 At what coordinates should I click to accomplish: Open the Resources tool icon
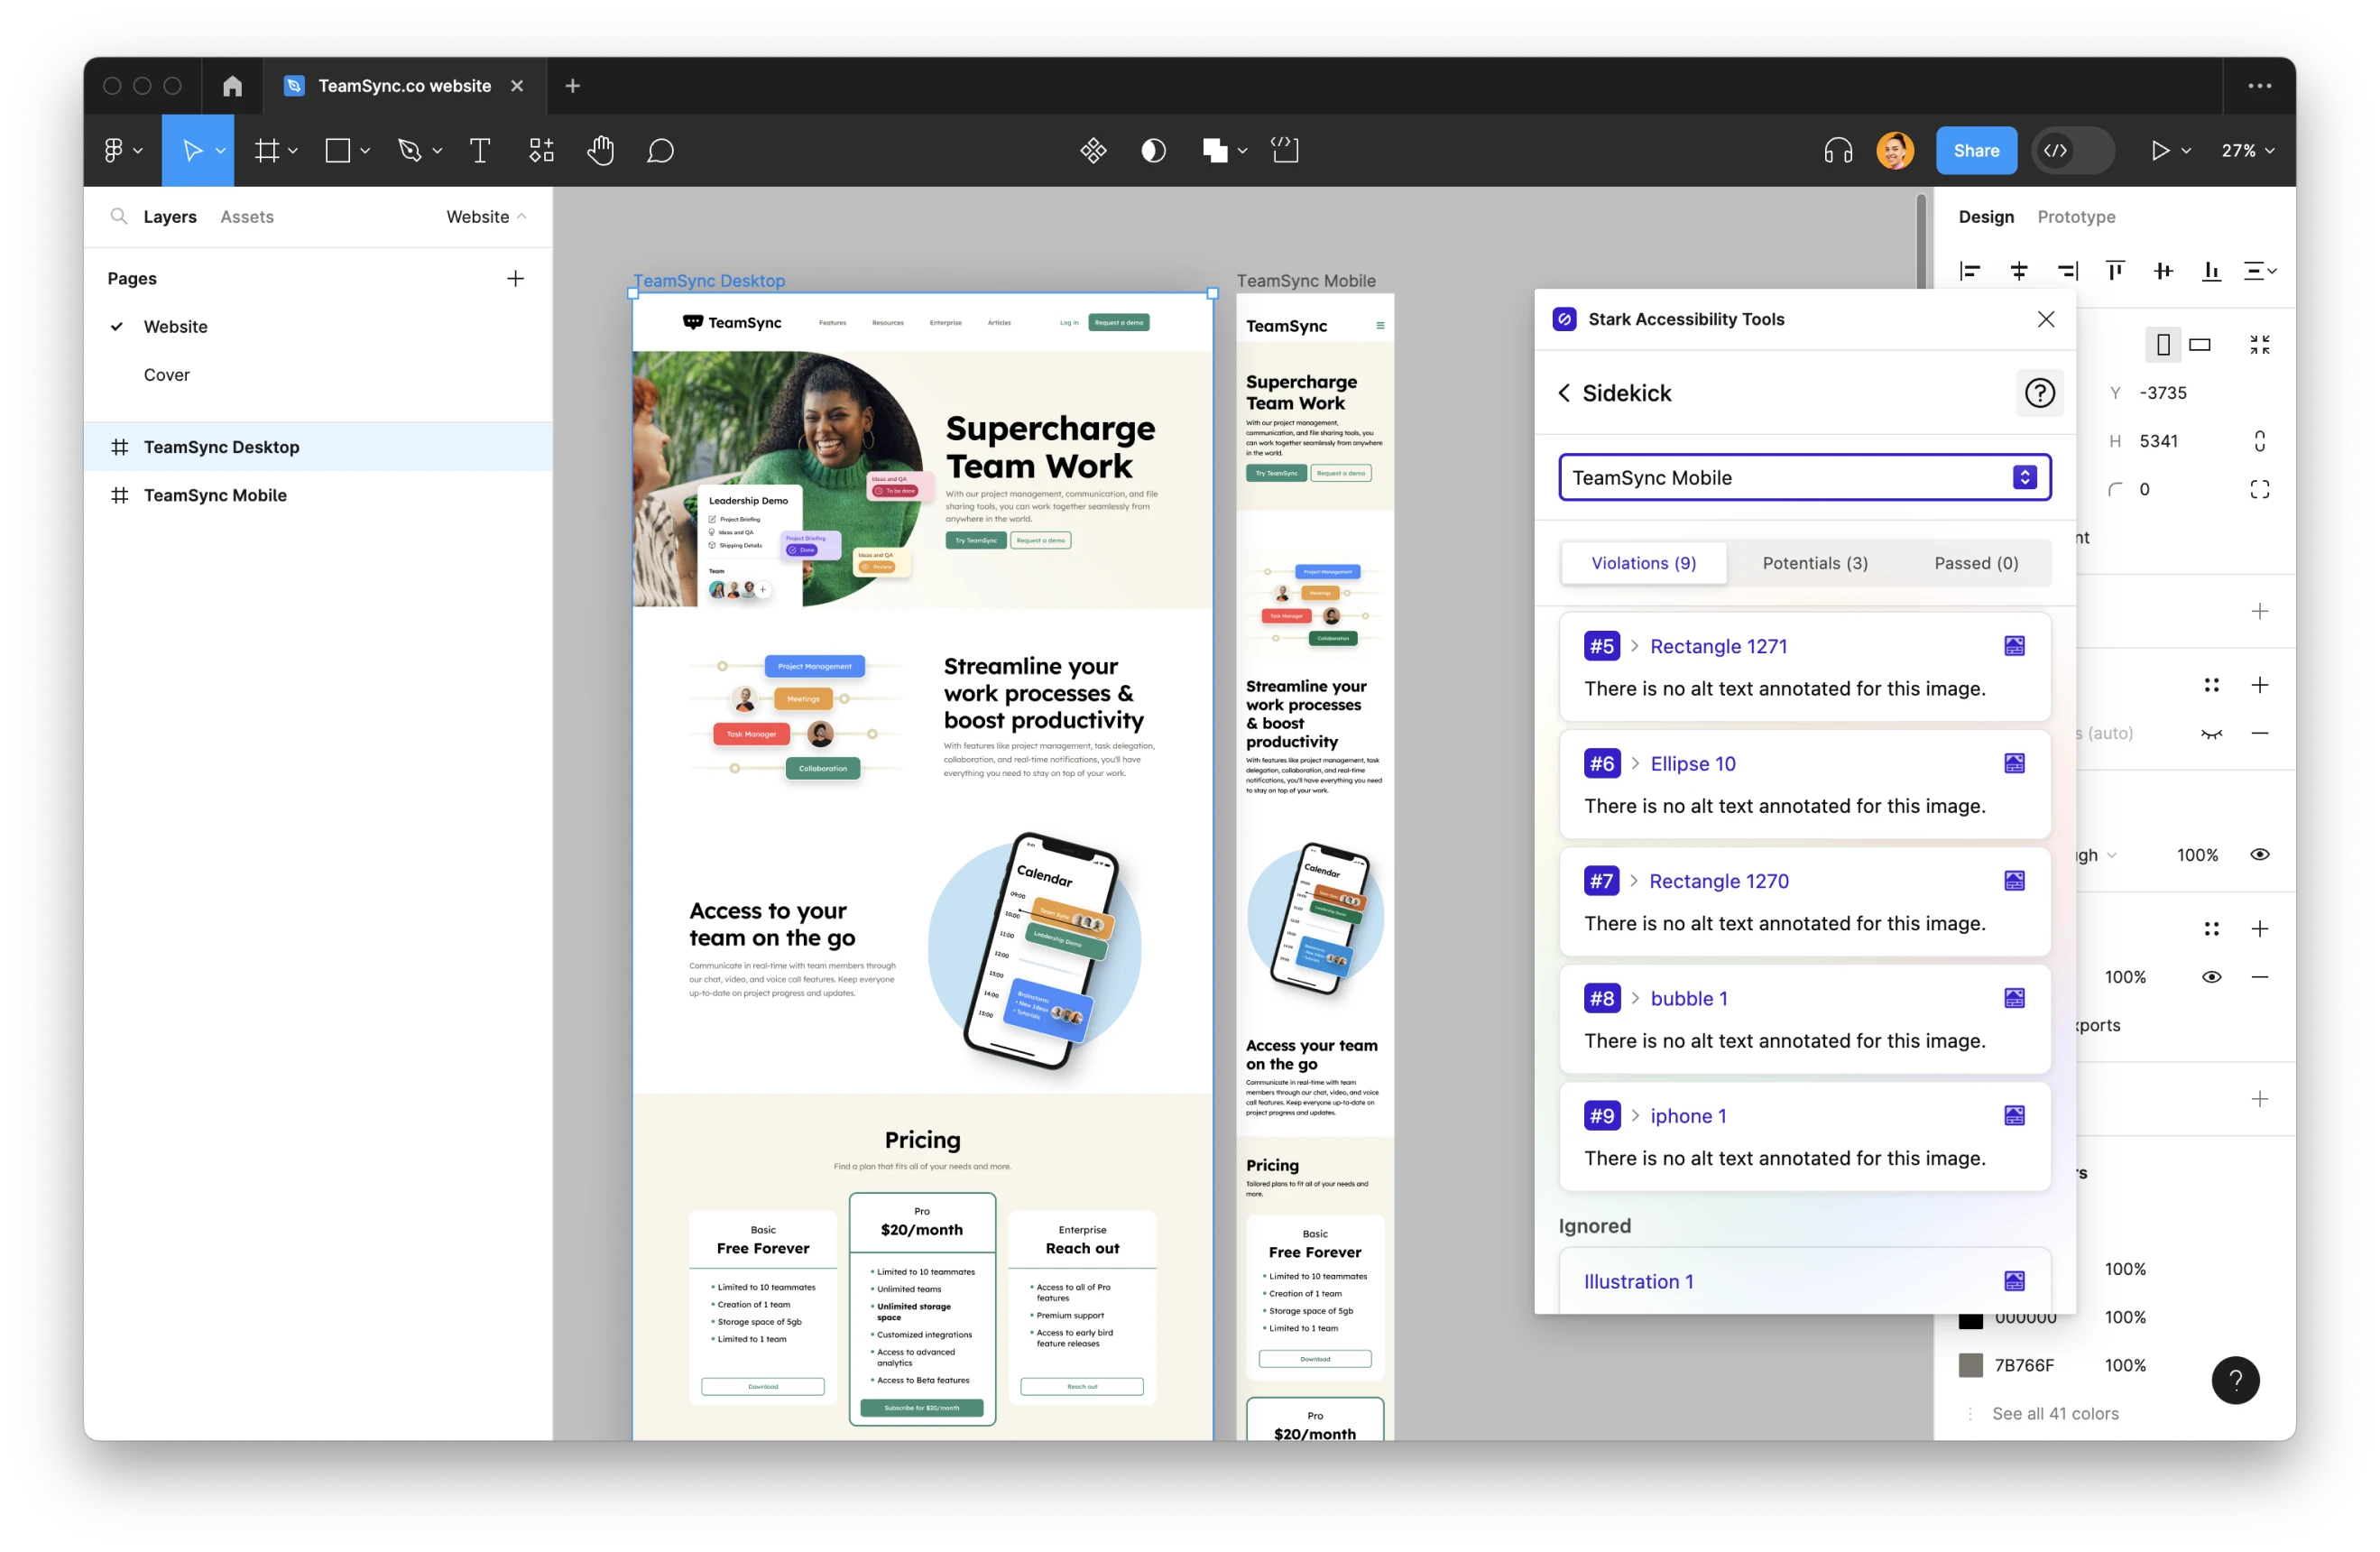(x=541, y=151)
